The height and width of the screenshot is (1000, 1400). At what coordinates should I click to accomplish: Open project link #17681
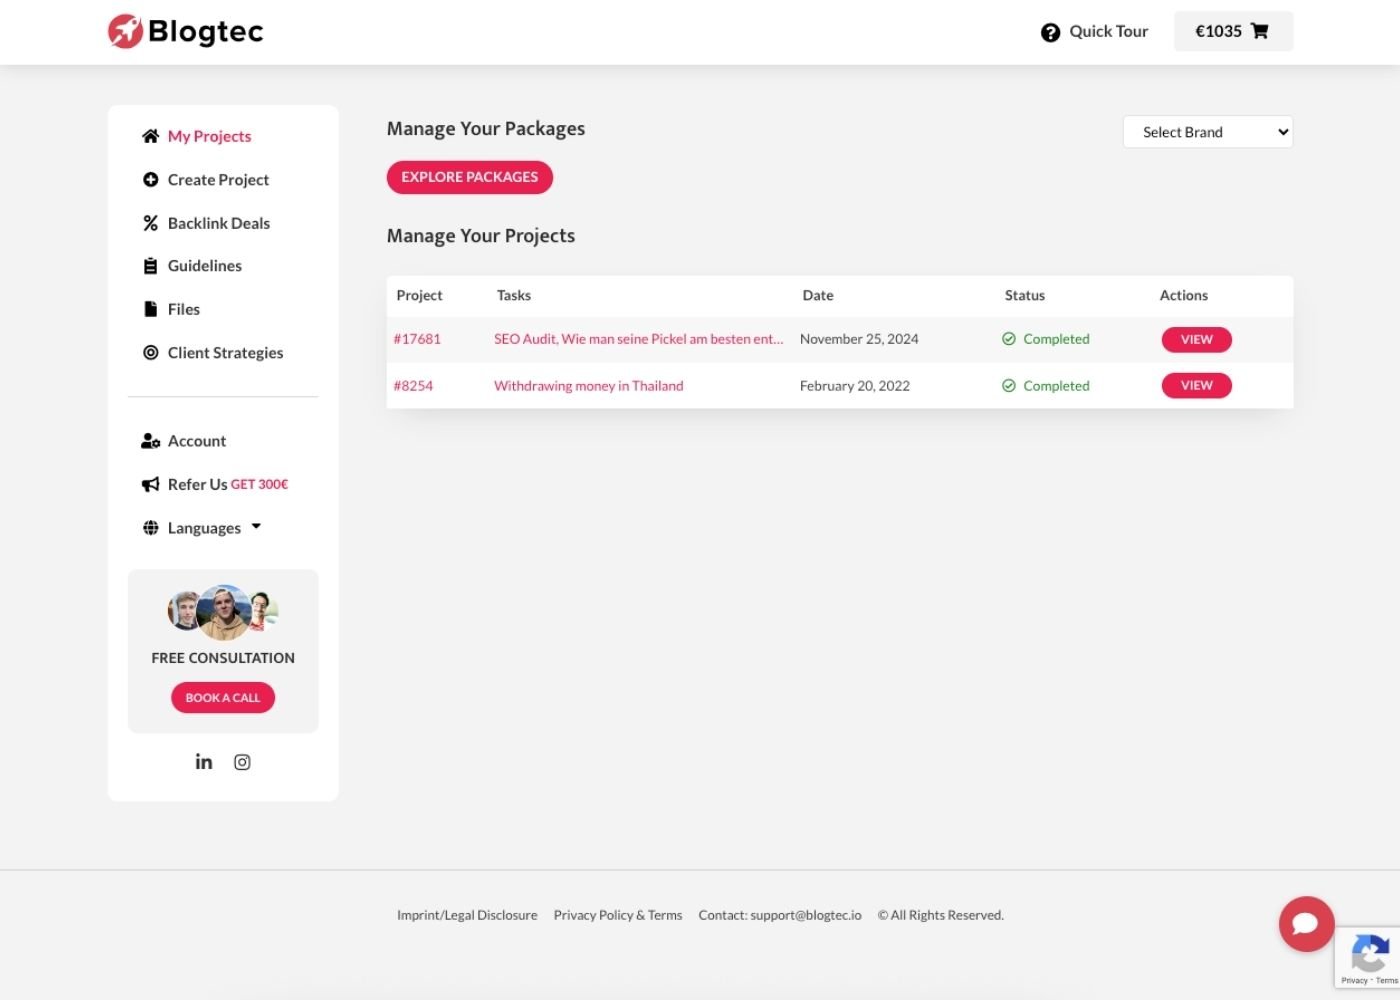point(417,339)
